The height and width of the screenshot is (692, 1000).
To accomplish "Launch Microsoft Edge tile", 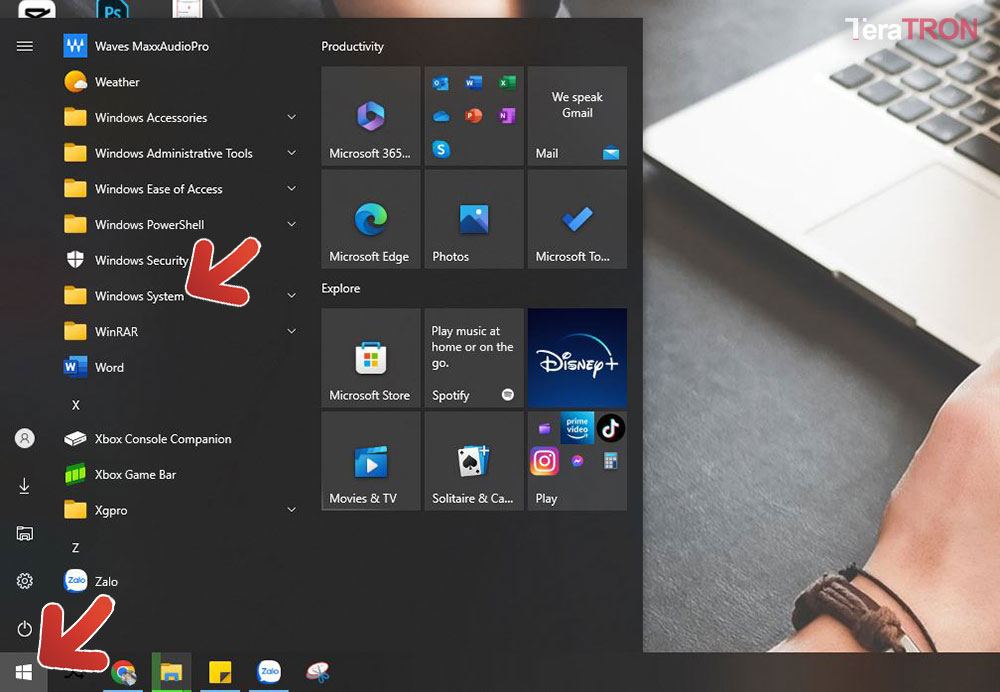I will point(371,219).
